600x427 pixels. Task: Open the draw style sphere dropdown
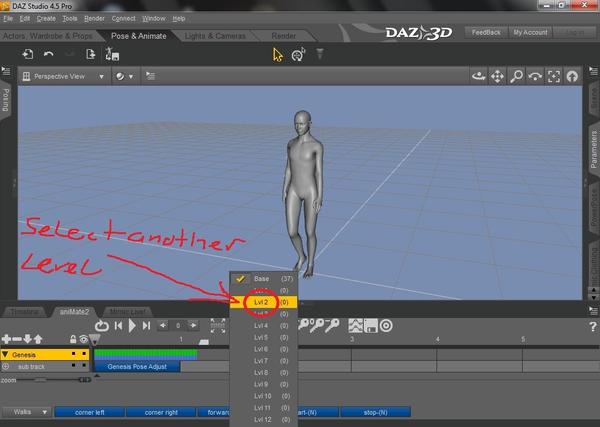pos(124,76)
